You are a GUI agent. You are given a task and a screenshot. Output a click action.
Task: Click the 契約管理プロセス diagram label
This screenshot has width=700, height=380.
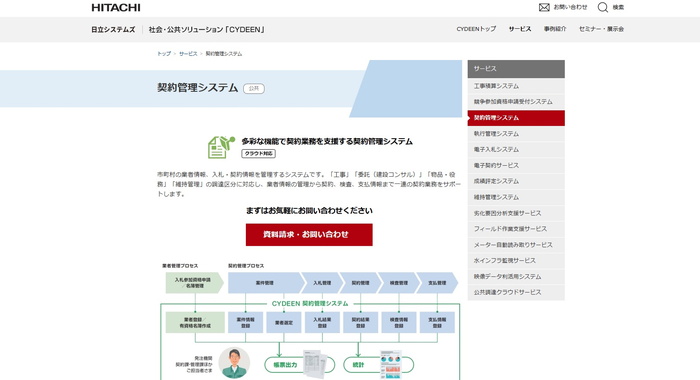tap(246, 266)
